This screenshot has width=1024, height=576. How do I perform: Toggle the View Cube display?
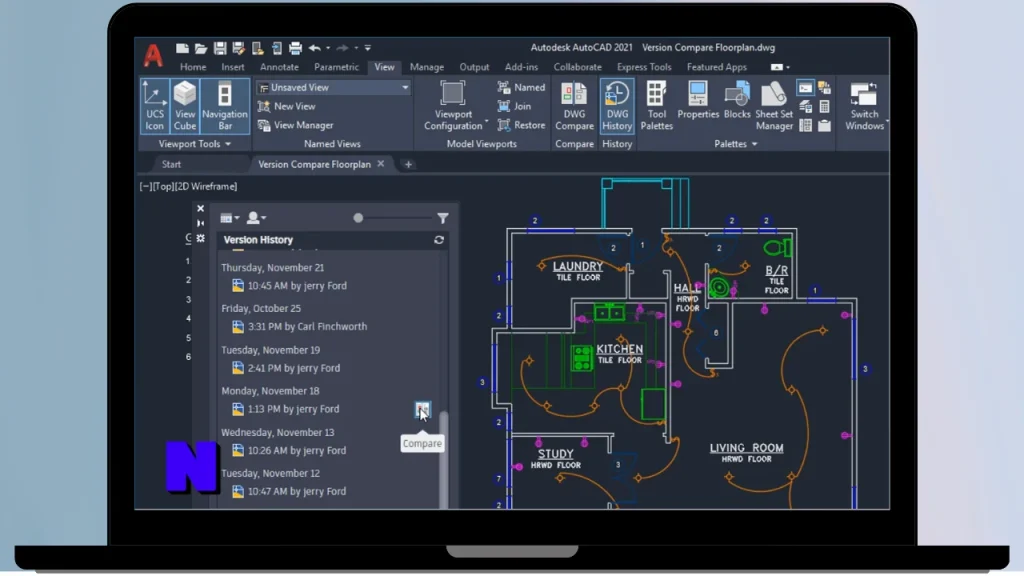pos(185,105)
